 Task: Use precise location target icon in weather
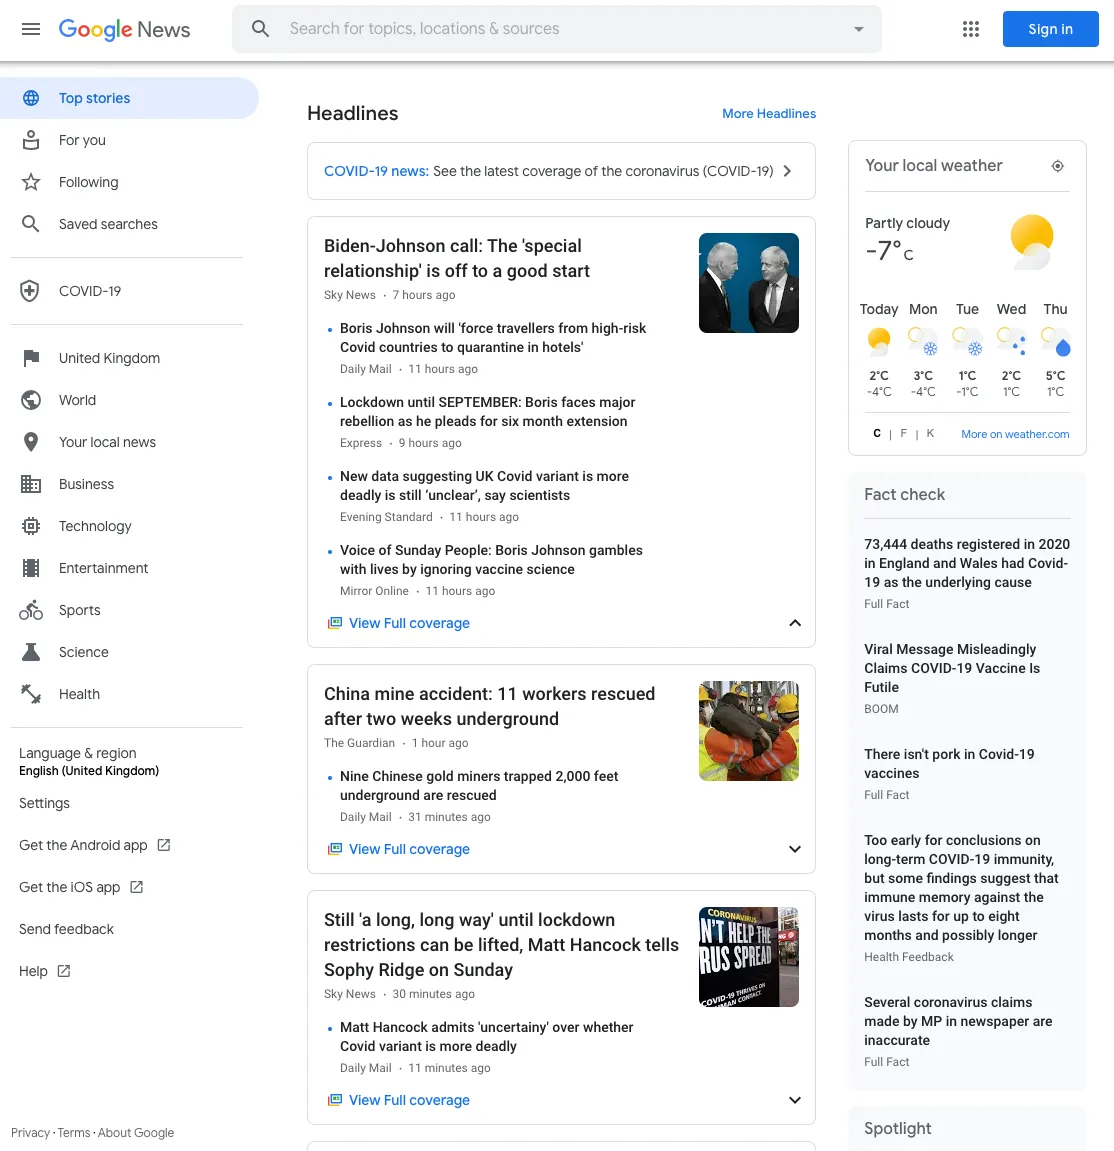[x=1057, y=166]
